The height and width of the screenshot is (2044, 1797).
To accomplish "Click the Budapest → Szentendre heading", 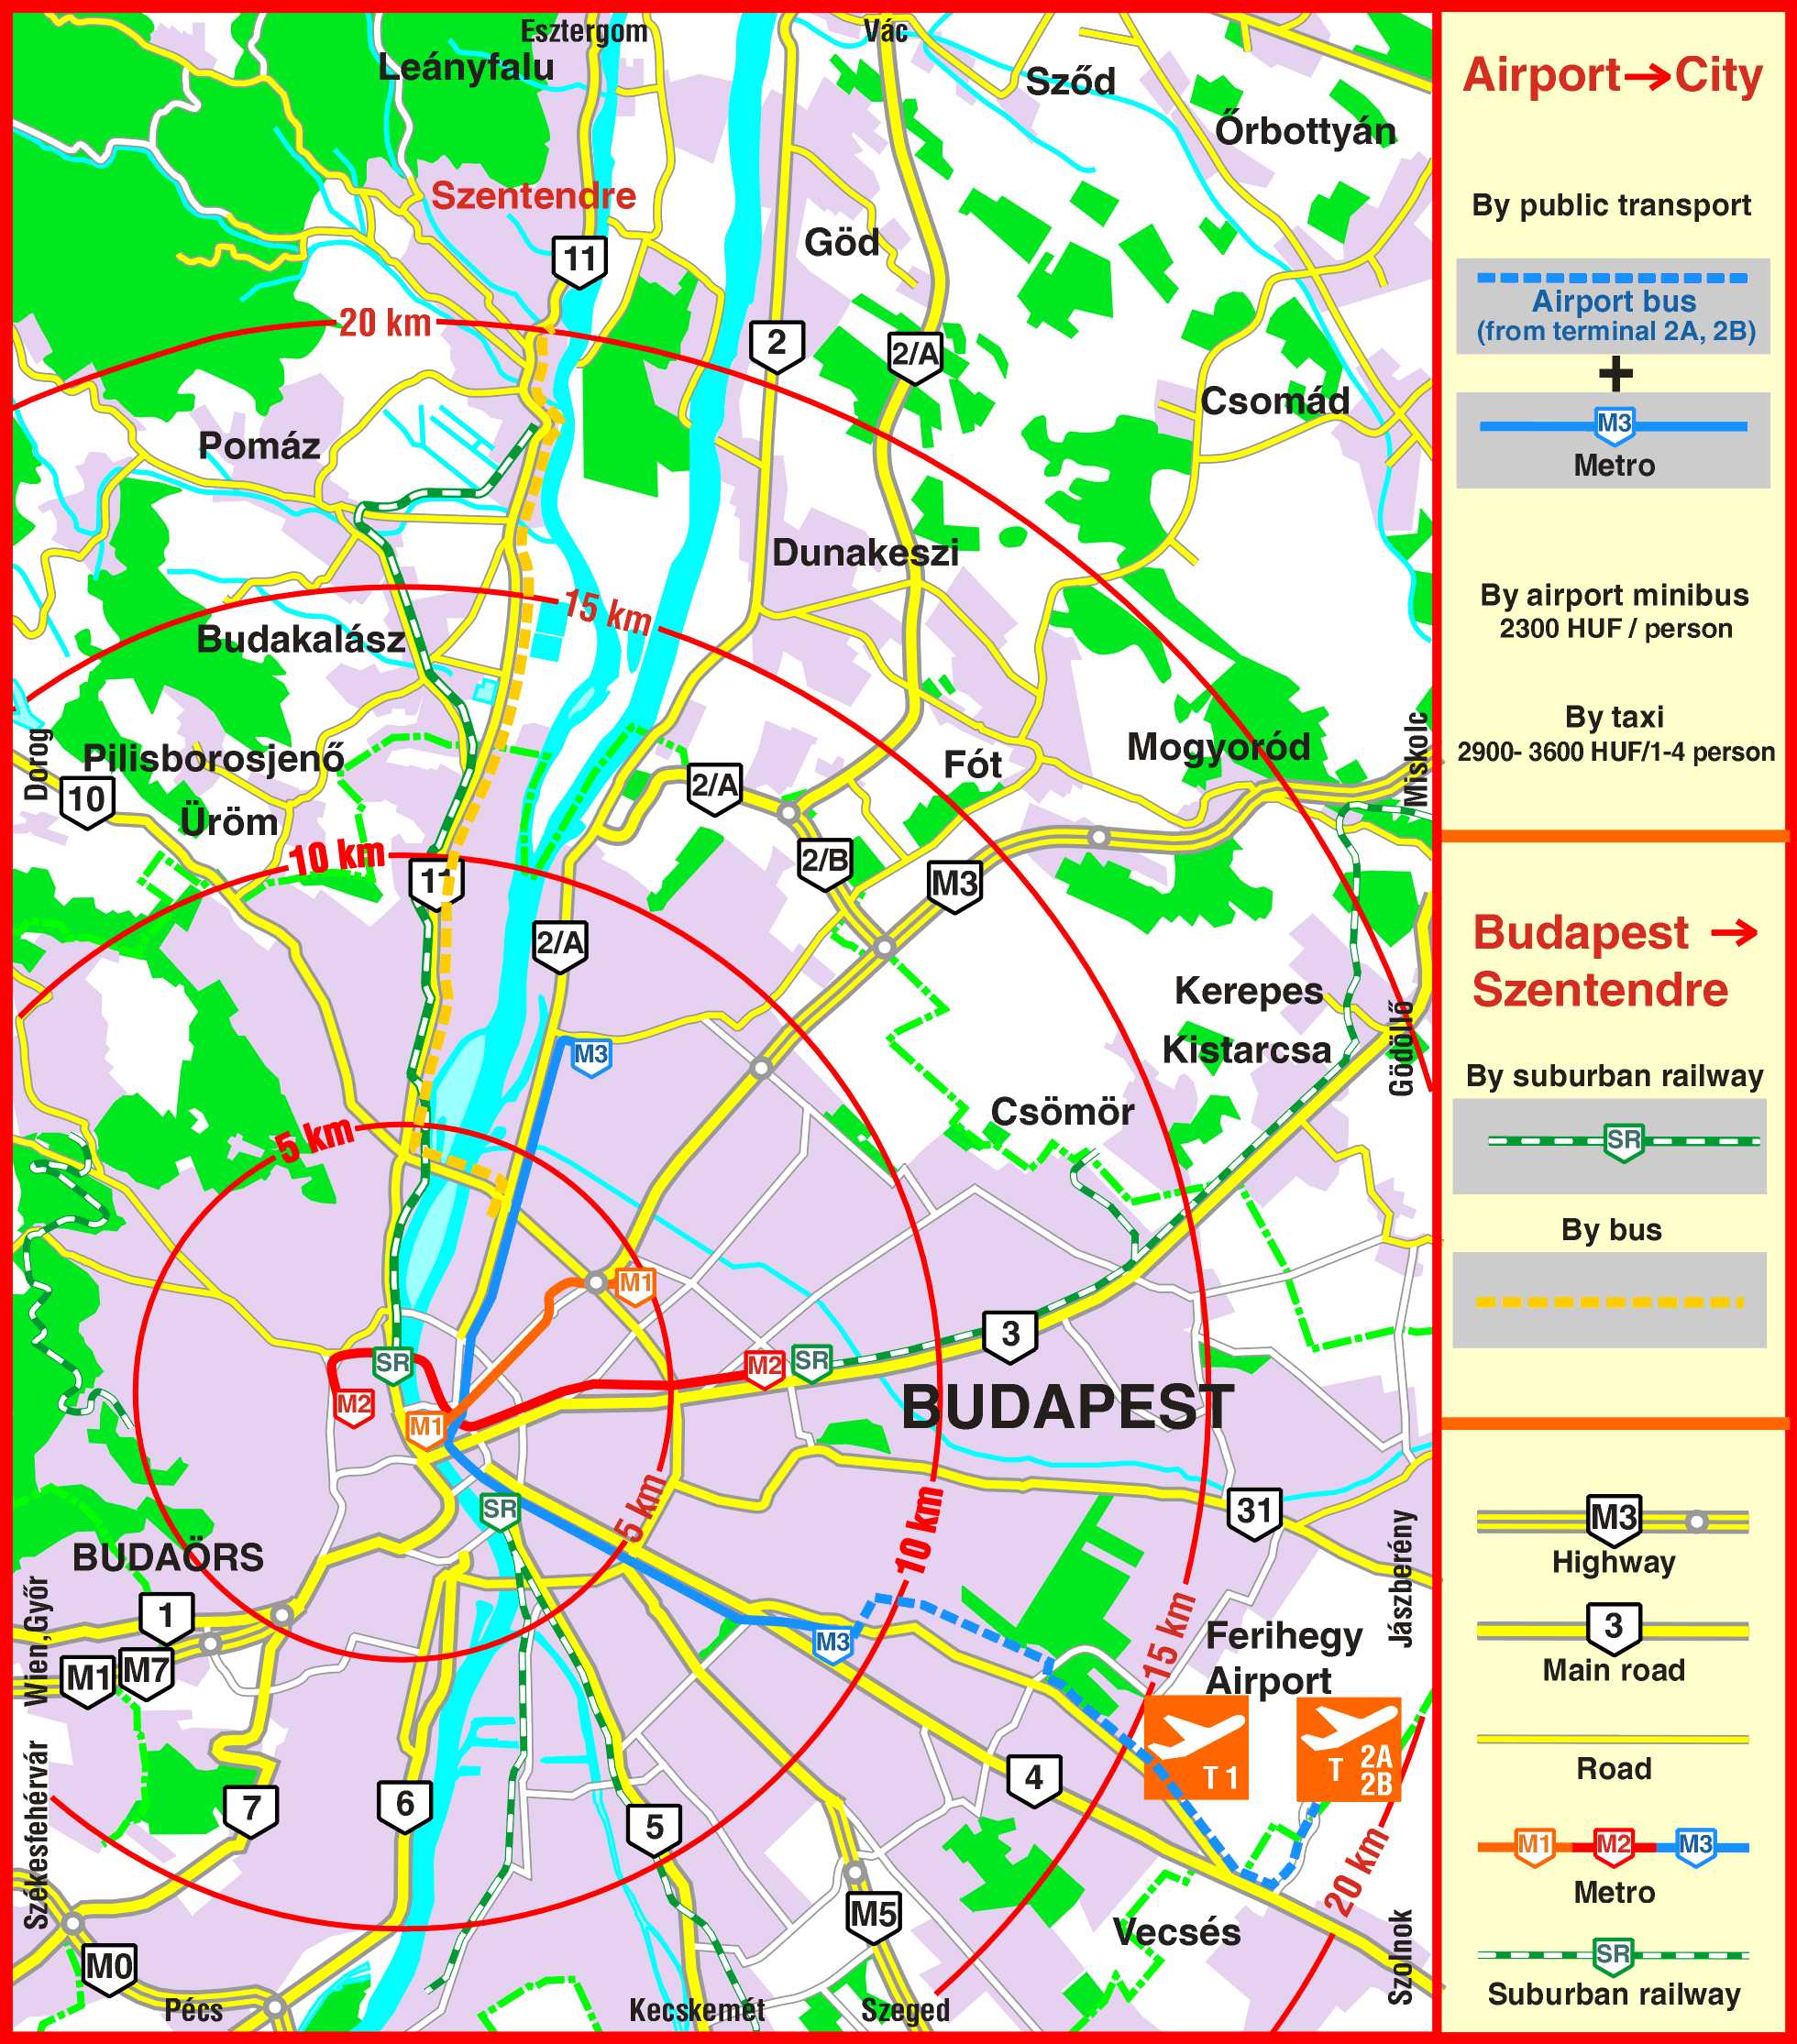I will (1613, 962).
